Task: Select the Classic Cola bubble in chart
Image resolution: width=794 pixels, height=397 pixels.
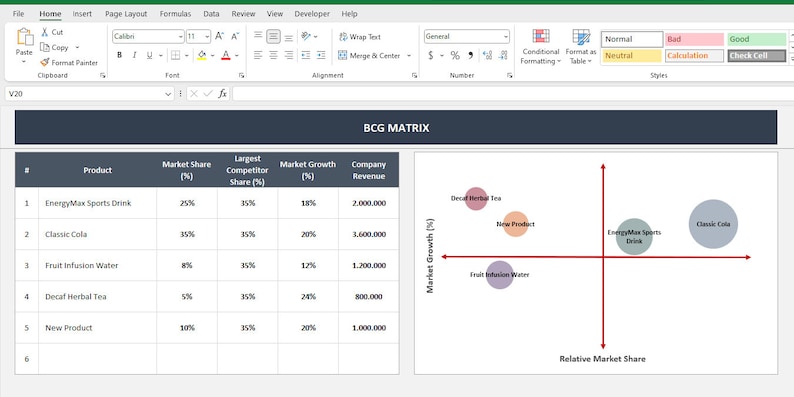Action: [713, 224]
